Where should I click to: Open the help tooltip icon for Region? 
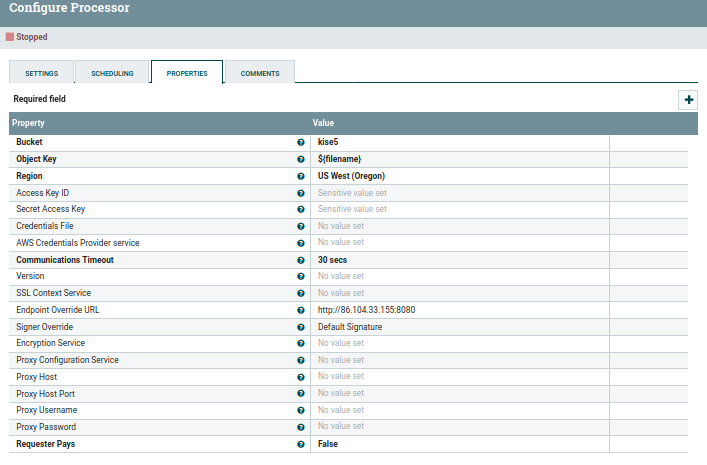(x=301, y=176)
